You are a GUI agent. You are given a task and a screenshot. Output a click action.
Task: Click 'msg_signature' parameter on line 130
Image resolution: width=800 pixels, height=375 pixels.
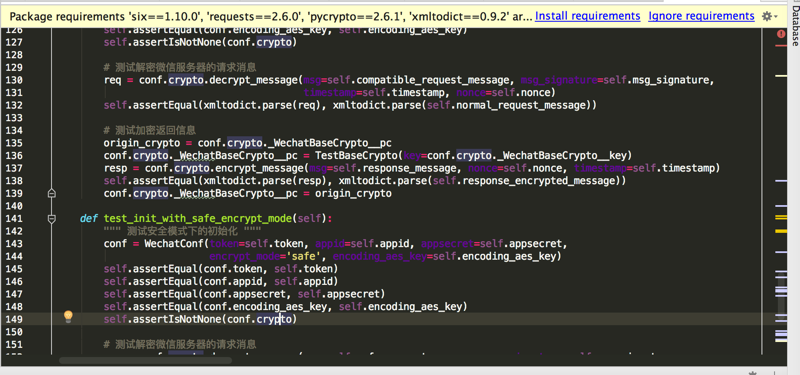[559, 80]
